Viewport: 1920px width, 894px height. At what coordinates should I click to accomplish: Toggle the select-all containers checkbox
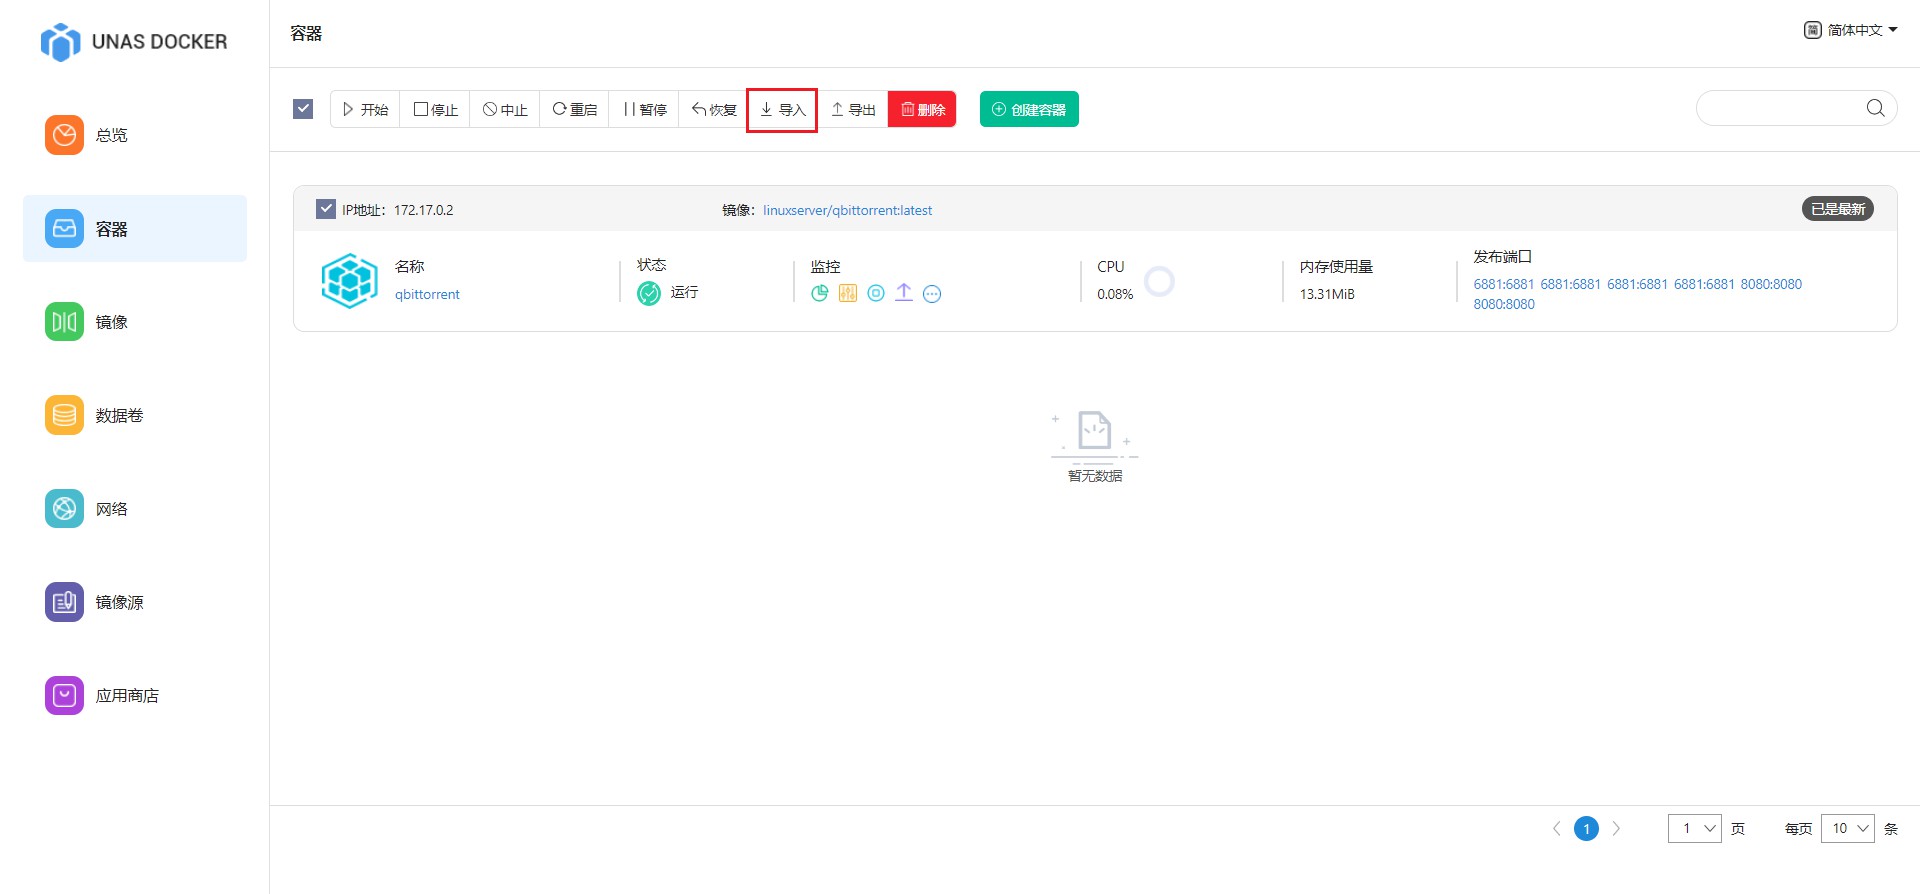(303, 109)
